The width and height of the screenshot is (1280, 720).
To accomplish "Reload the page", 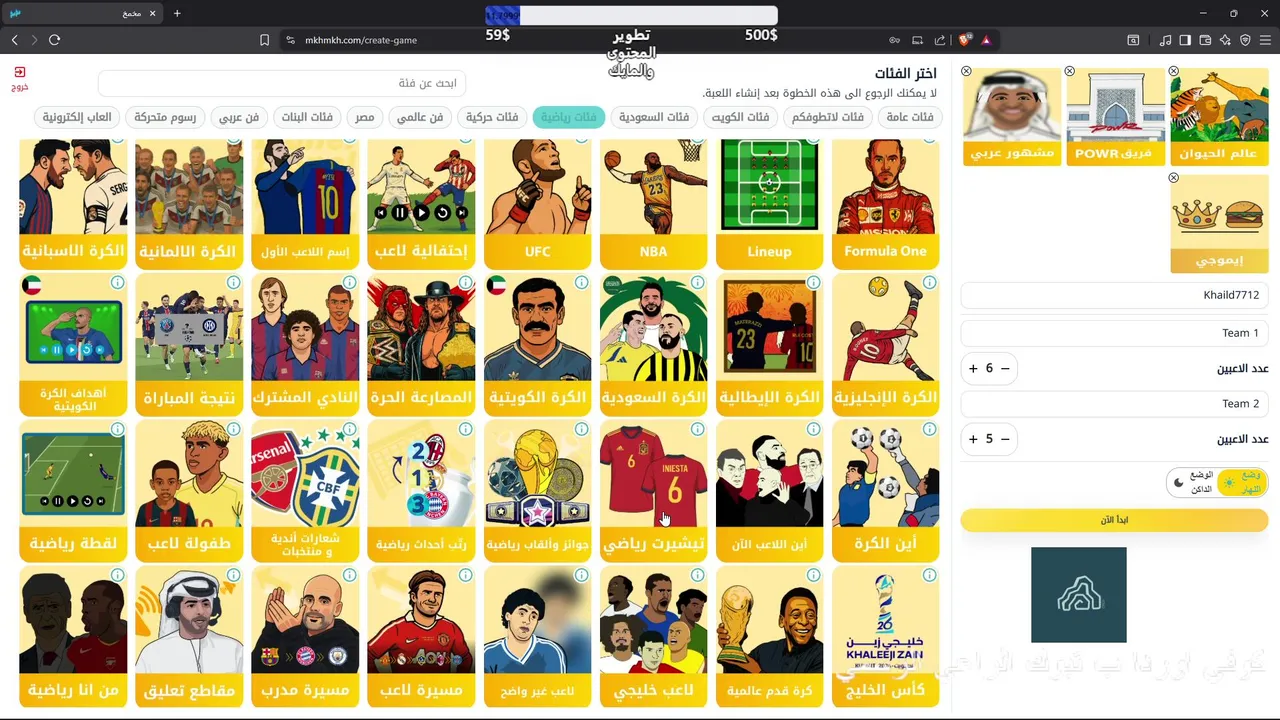I will pyautogui.click(x=54, y=40).
